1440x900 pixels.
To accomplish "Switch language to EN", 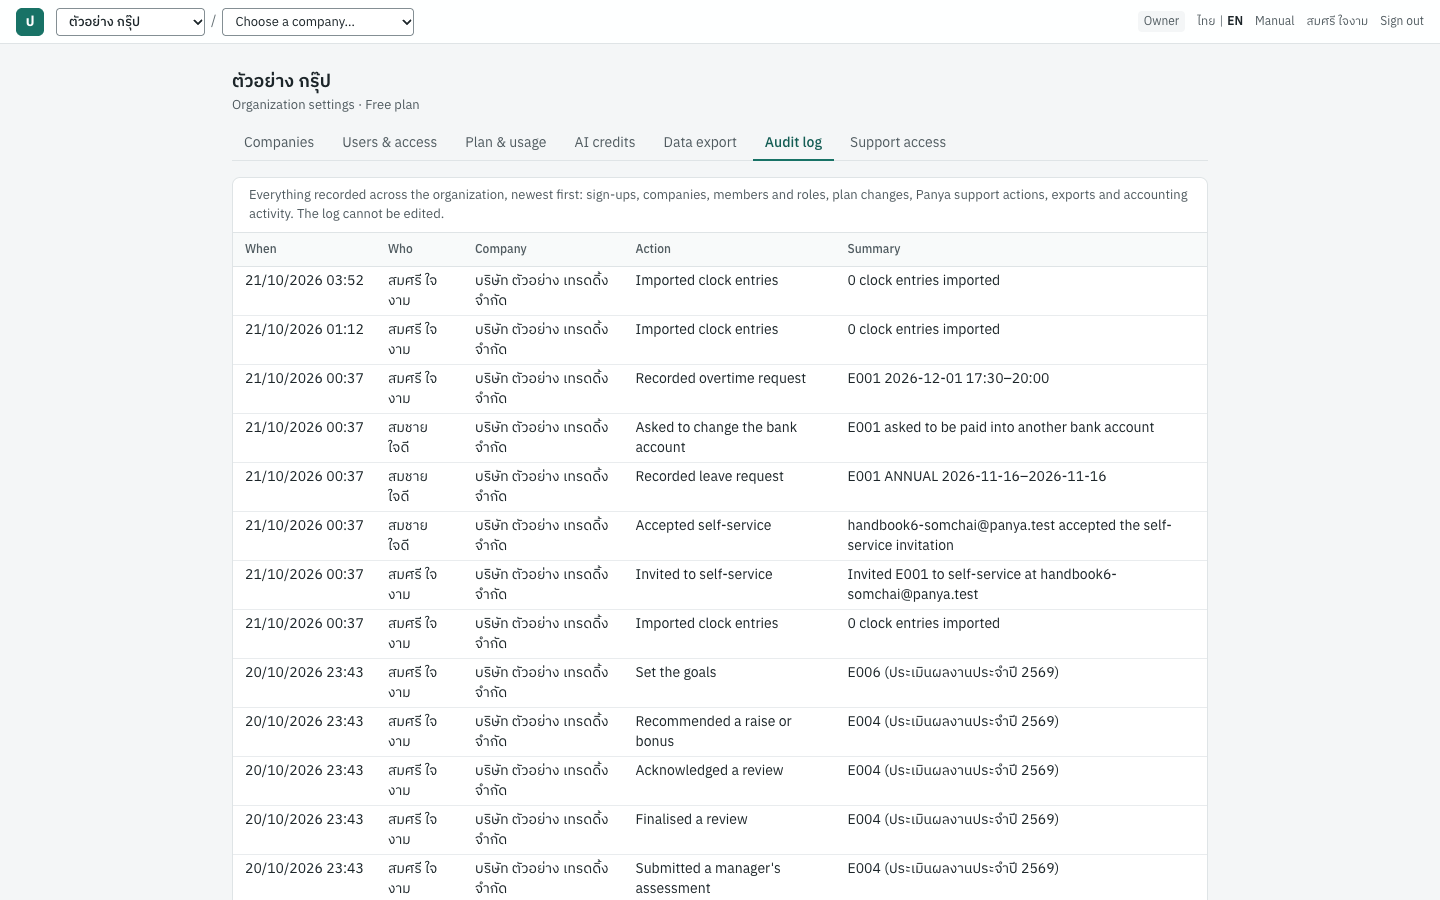I will [x=1235, y=21].
